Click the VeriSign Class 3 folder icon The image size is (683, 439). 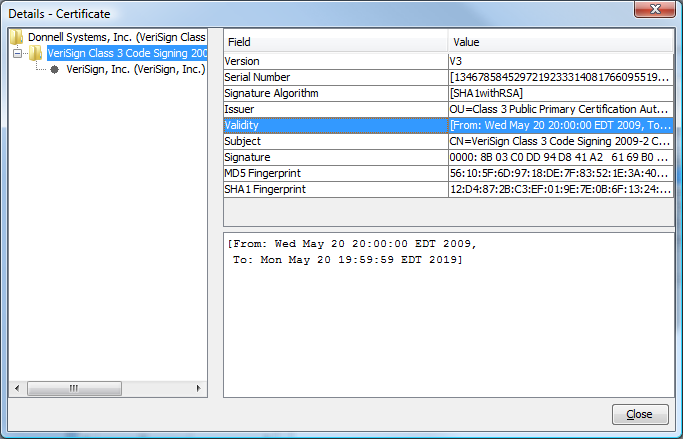(x=36, y=53)
